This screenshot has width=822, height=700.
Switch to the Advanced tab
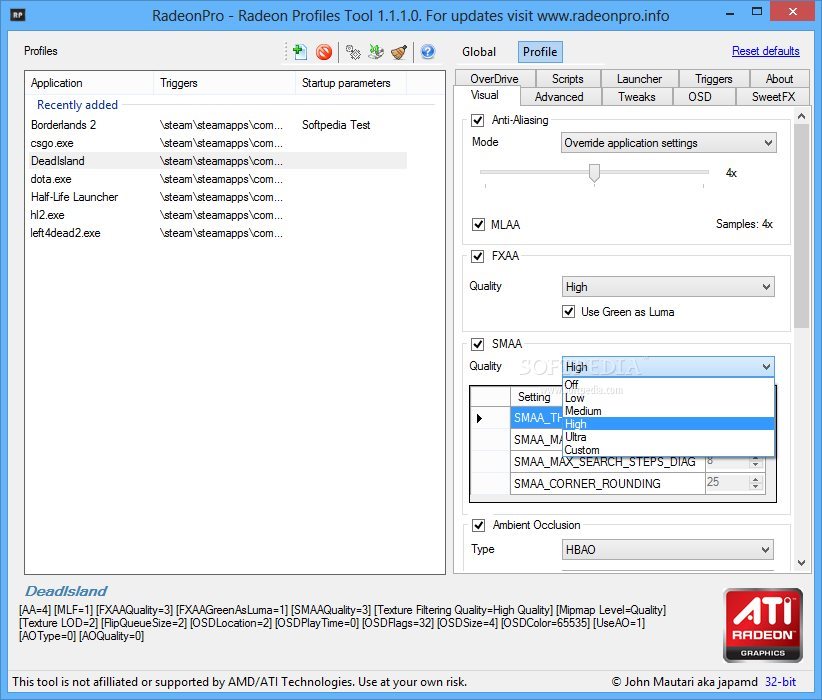coord(559,97)
